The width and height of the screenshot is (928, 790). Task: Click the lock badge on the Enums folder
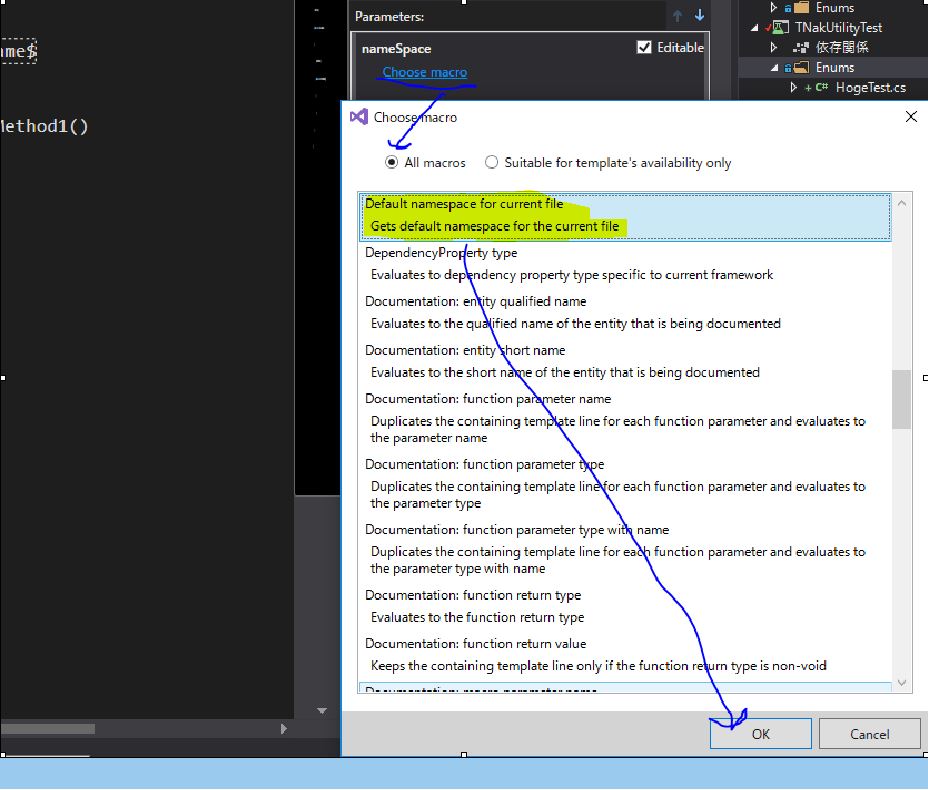(788, 67)
